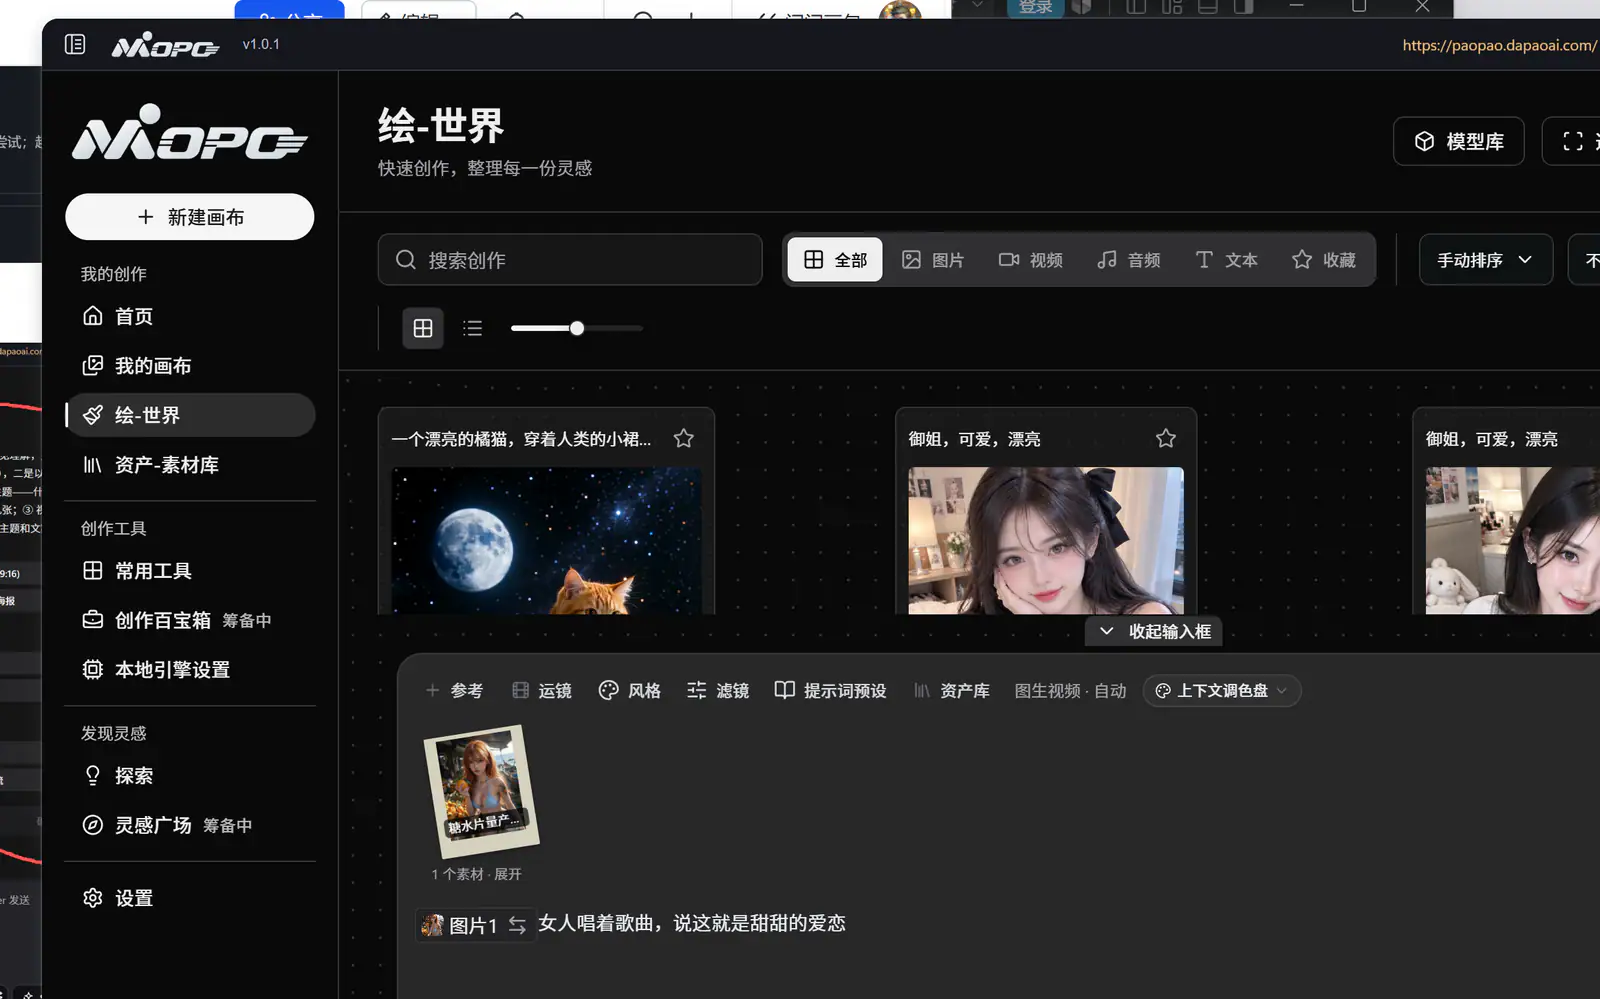Select the 全部 filter tab
Image resolution: width=1600 pixels, height=999 pixels.
point(835,260)
